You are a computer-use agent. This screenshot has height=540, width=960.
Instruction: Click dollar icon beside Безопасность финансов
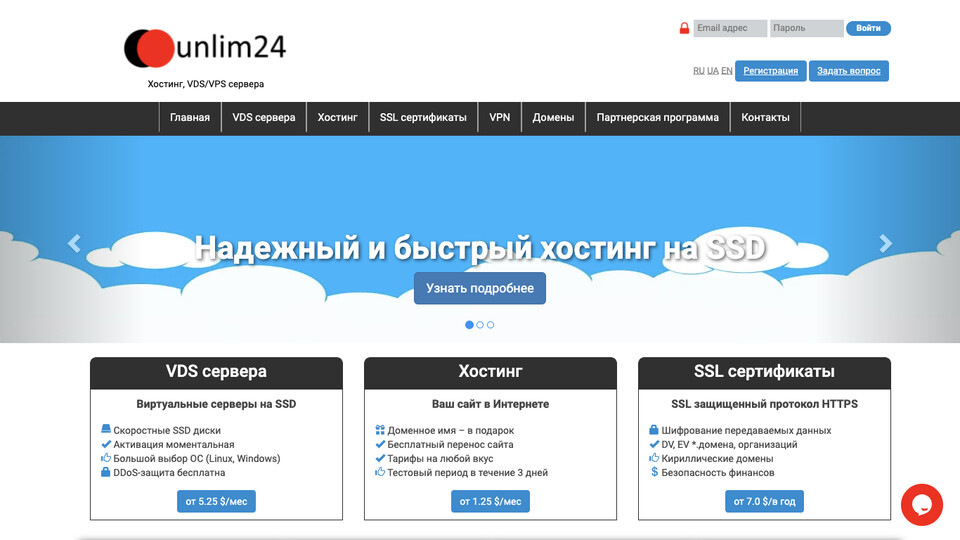[654, 472]
